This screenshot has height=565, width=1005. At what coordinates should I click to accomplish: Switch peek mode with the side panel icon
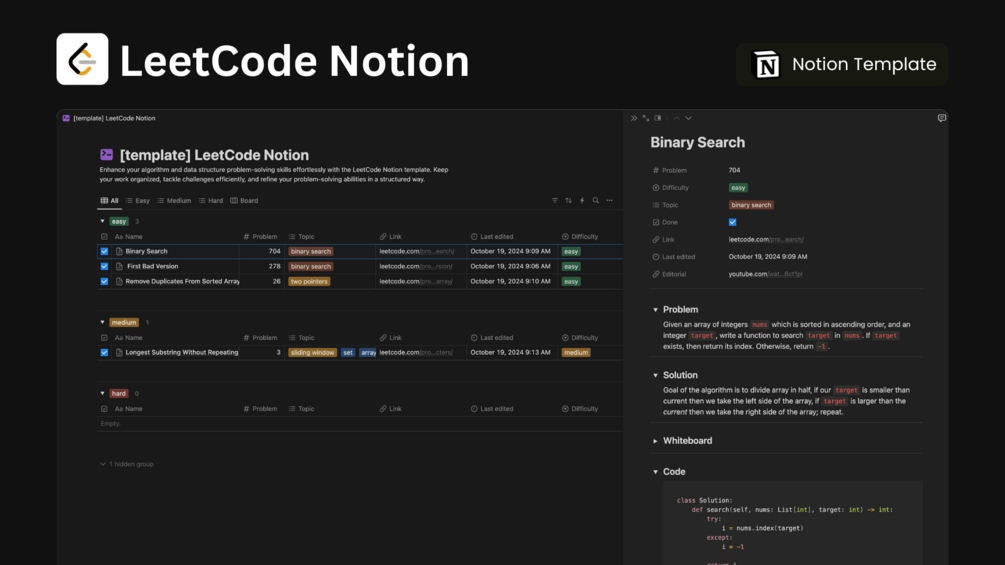point(658,119)
